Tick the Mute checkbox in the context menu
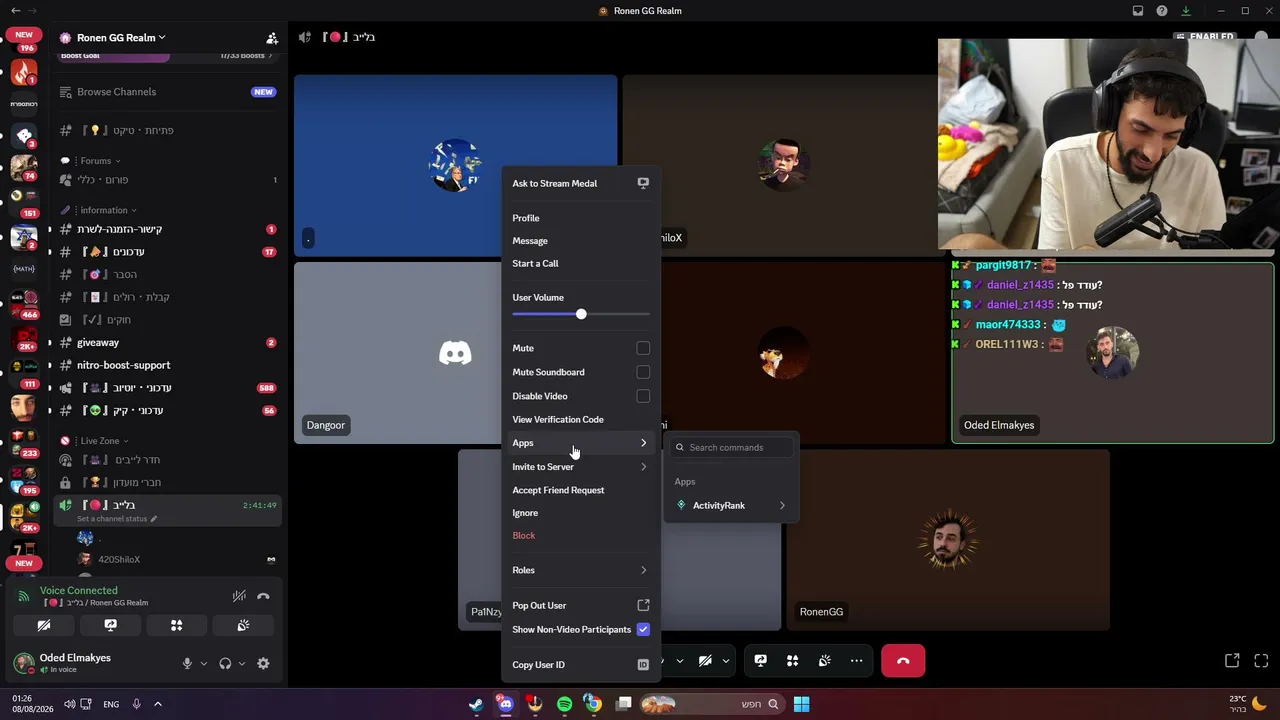The image size is (1280, 720). pos(643,348)
